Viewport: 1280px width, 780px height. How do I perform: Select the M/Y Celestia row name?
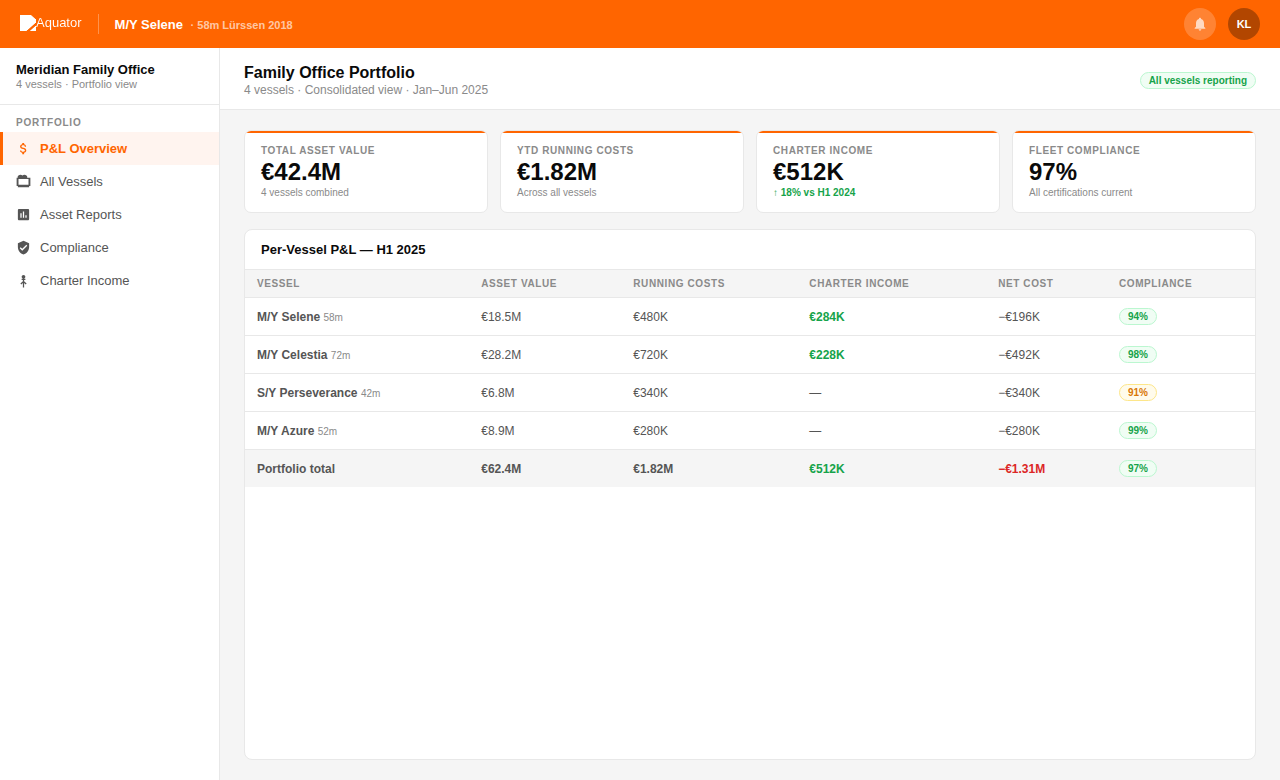tap(292, 355)
